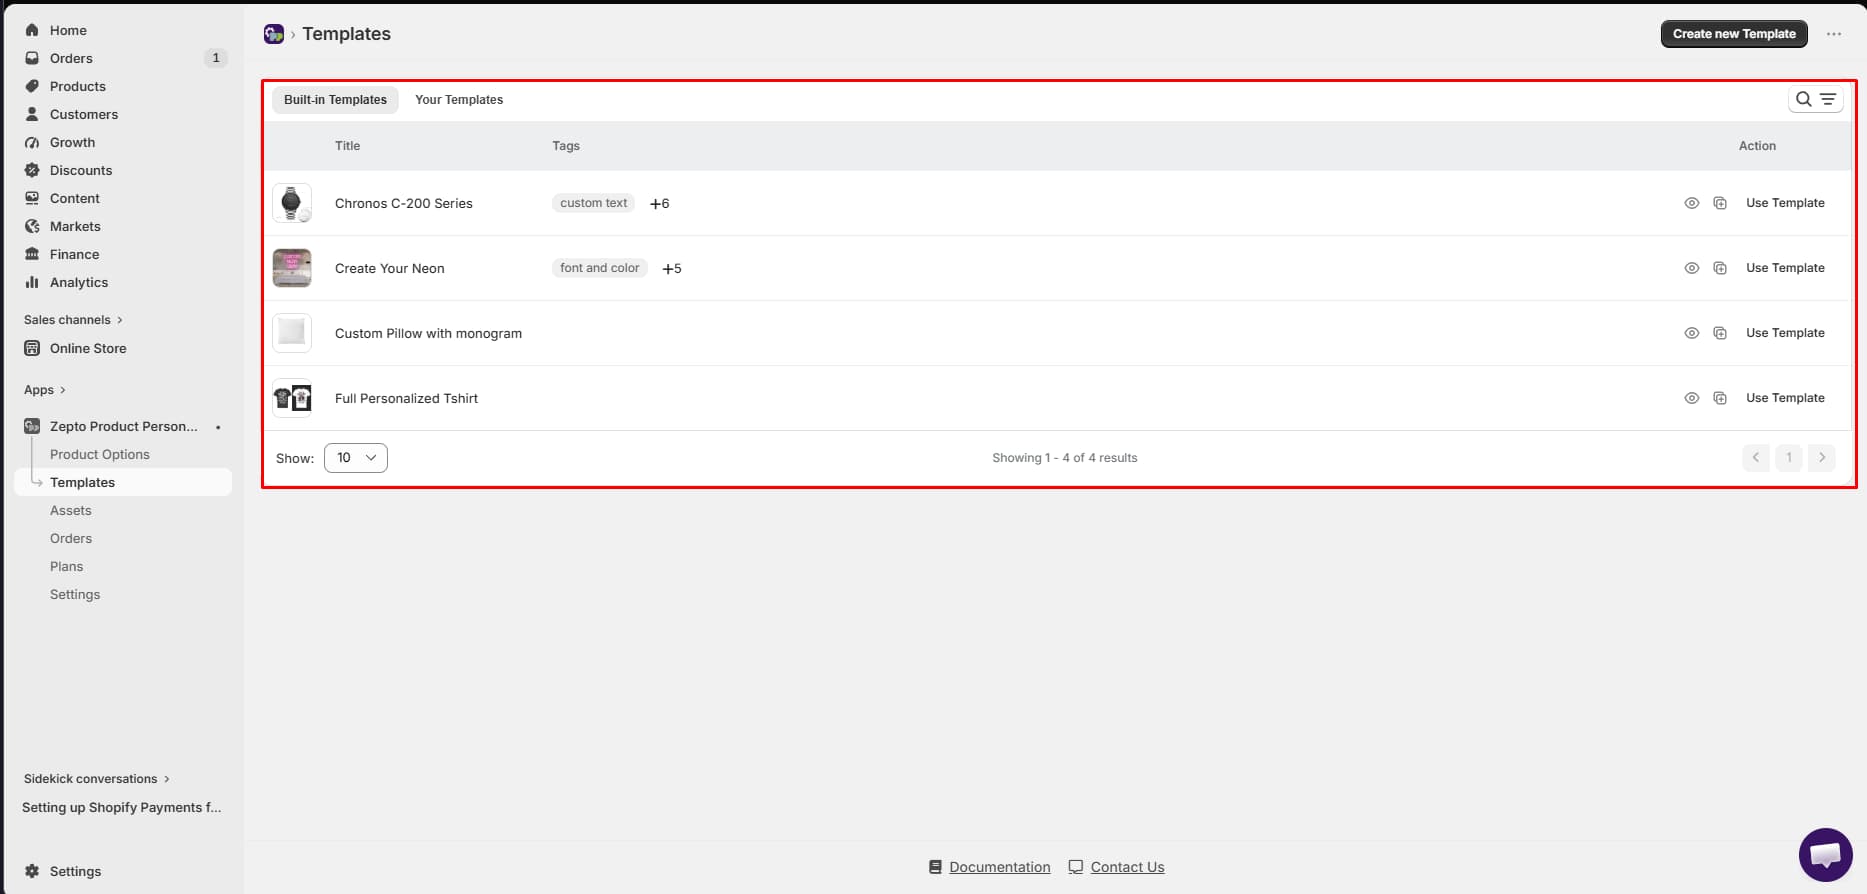This screenshot has width=1867, height=894.
Task: Expand the Sales channels section
Action: pyautogui.click(x=73, y=320)
